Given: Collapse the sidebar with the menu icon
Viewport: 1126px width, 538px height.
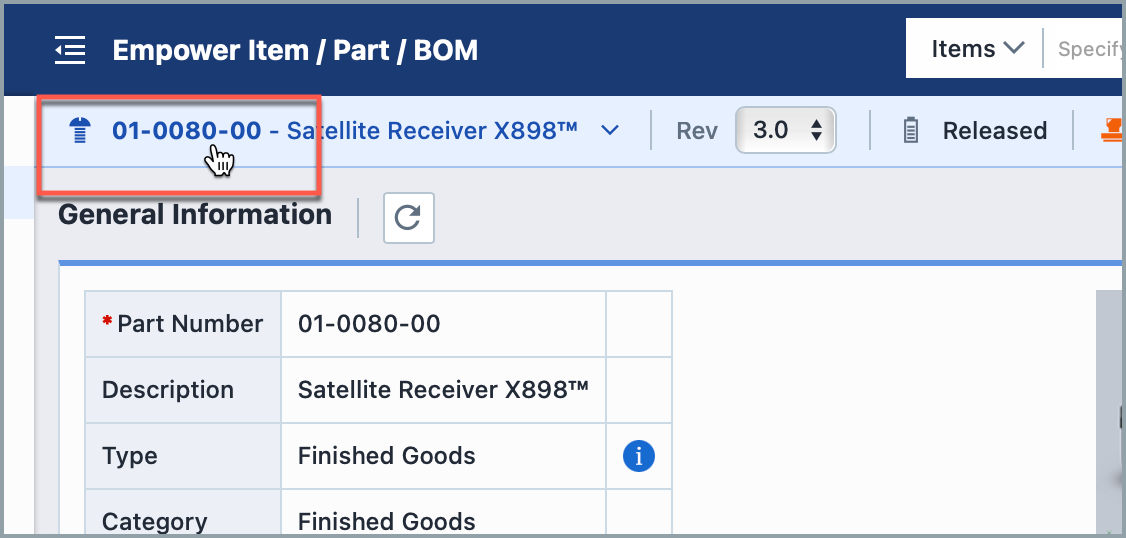Looking at the screenshot, I should [70, 50].
